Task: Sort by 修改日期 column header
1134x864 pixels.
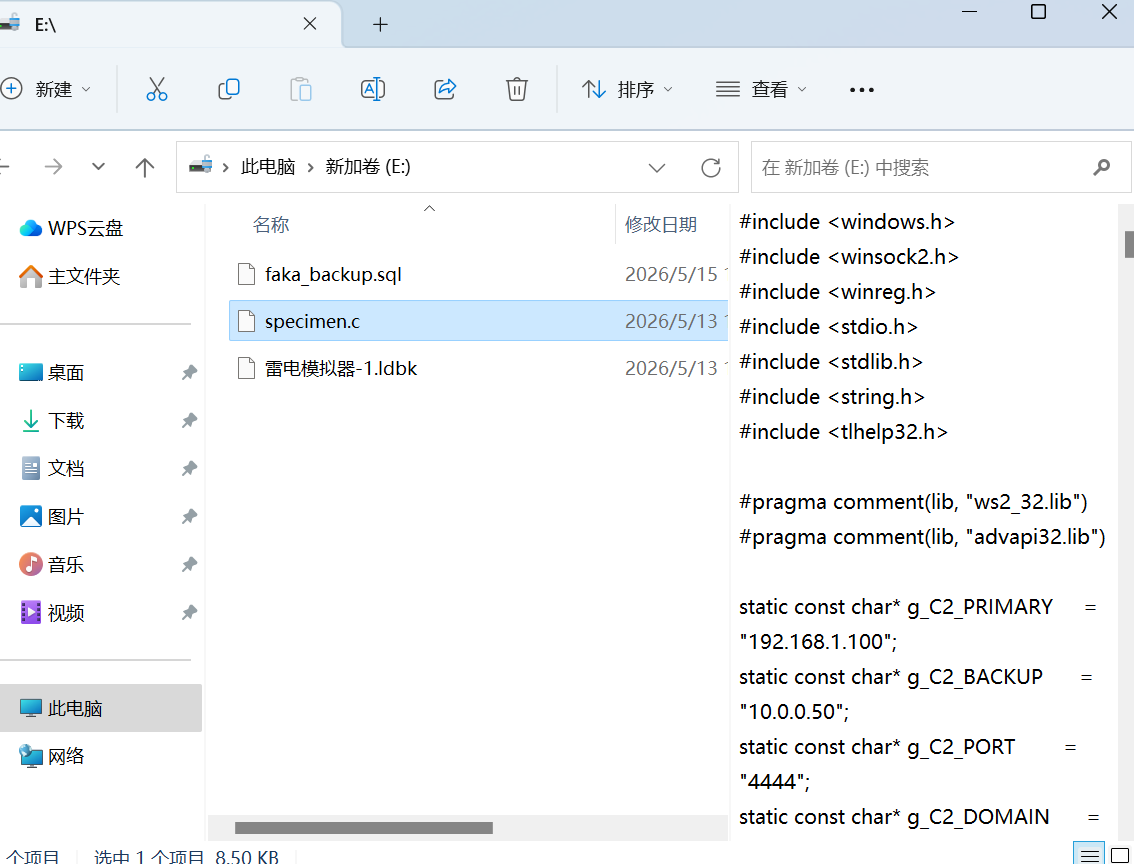Action: (x=660, y=225)
